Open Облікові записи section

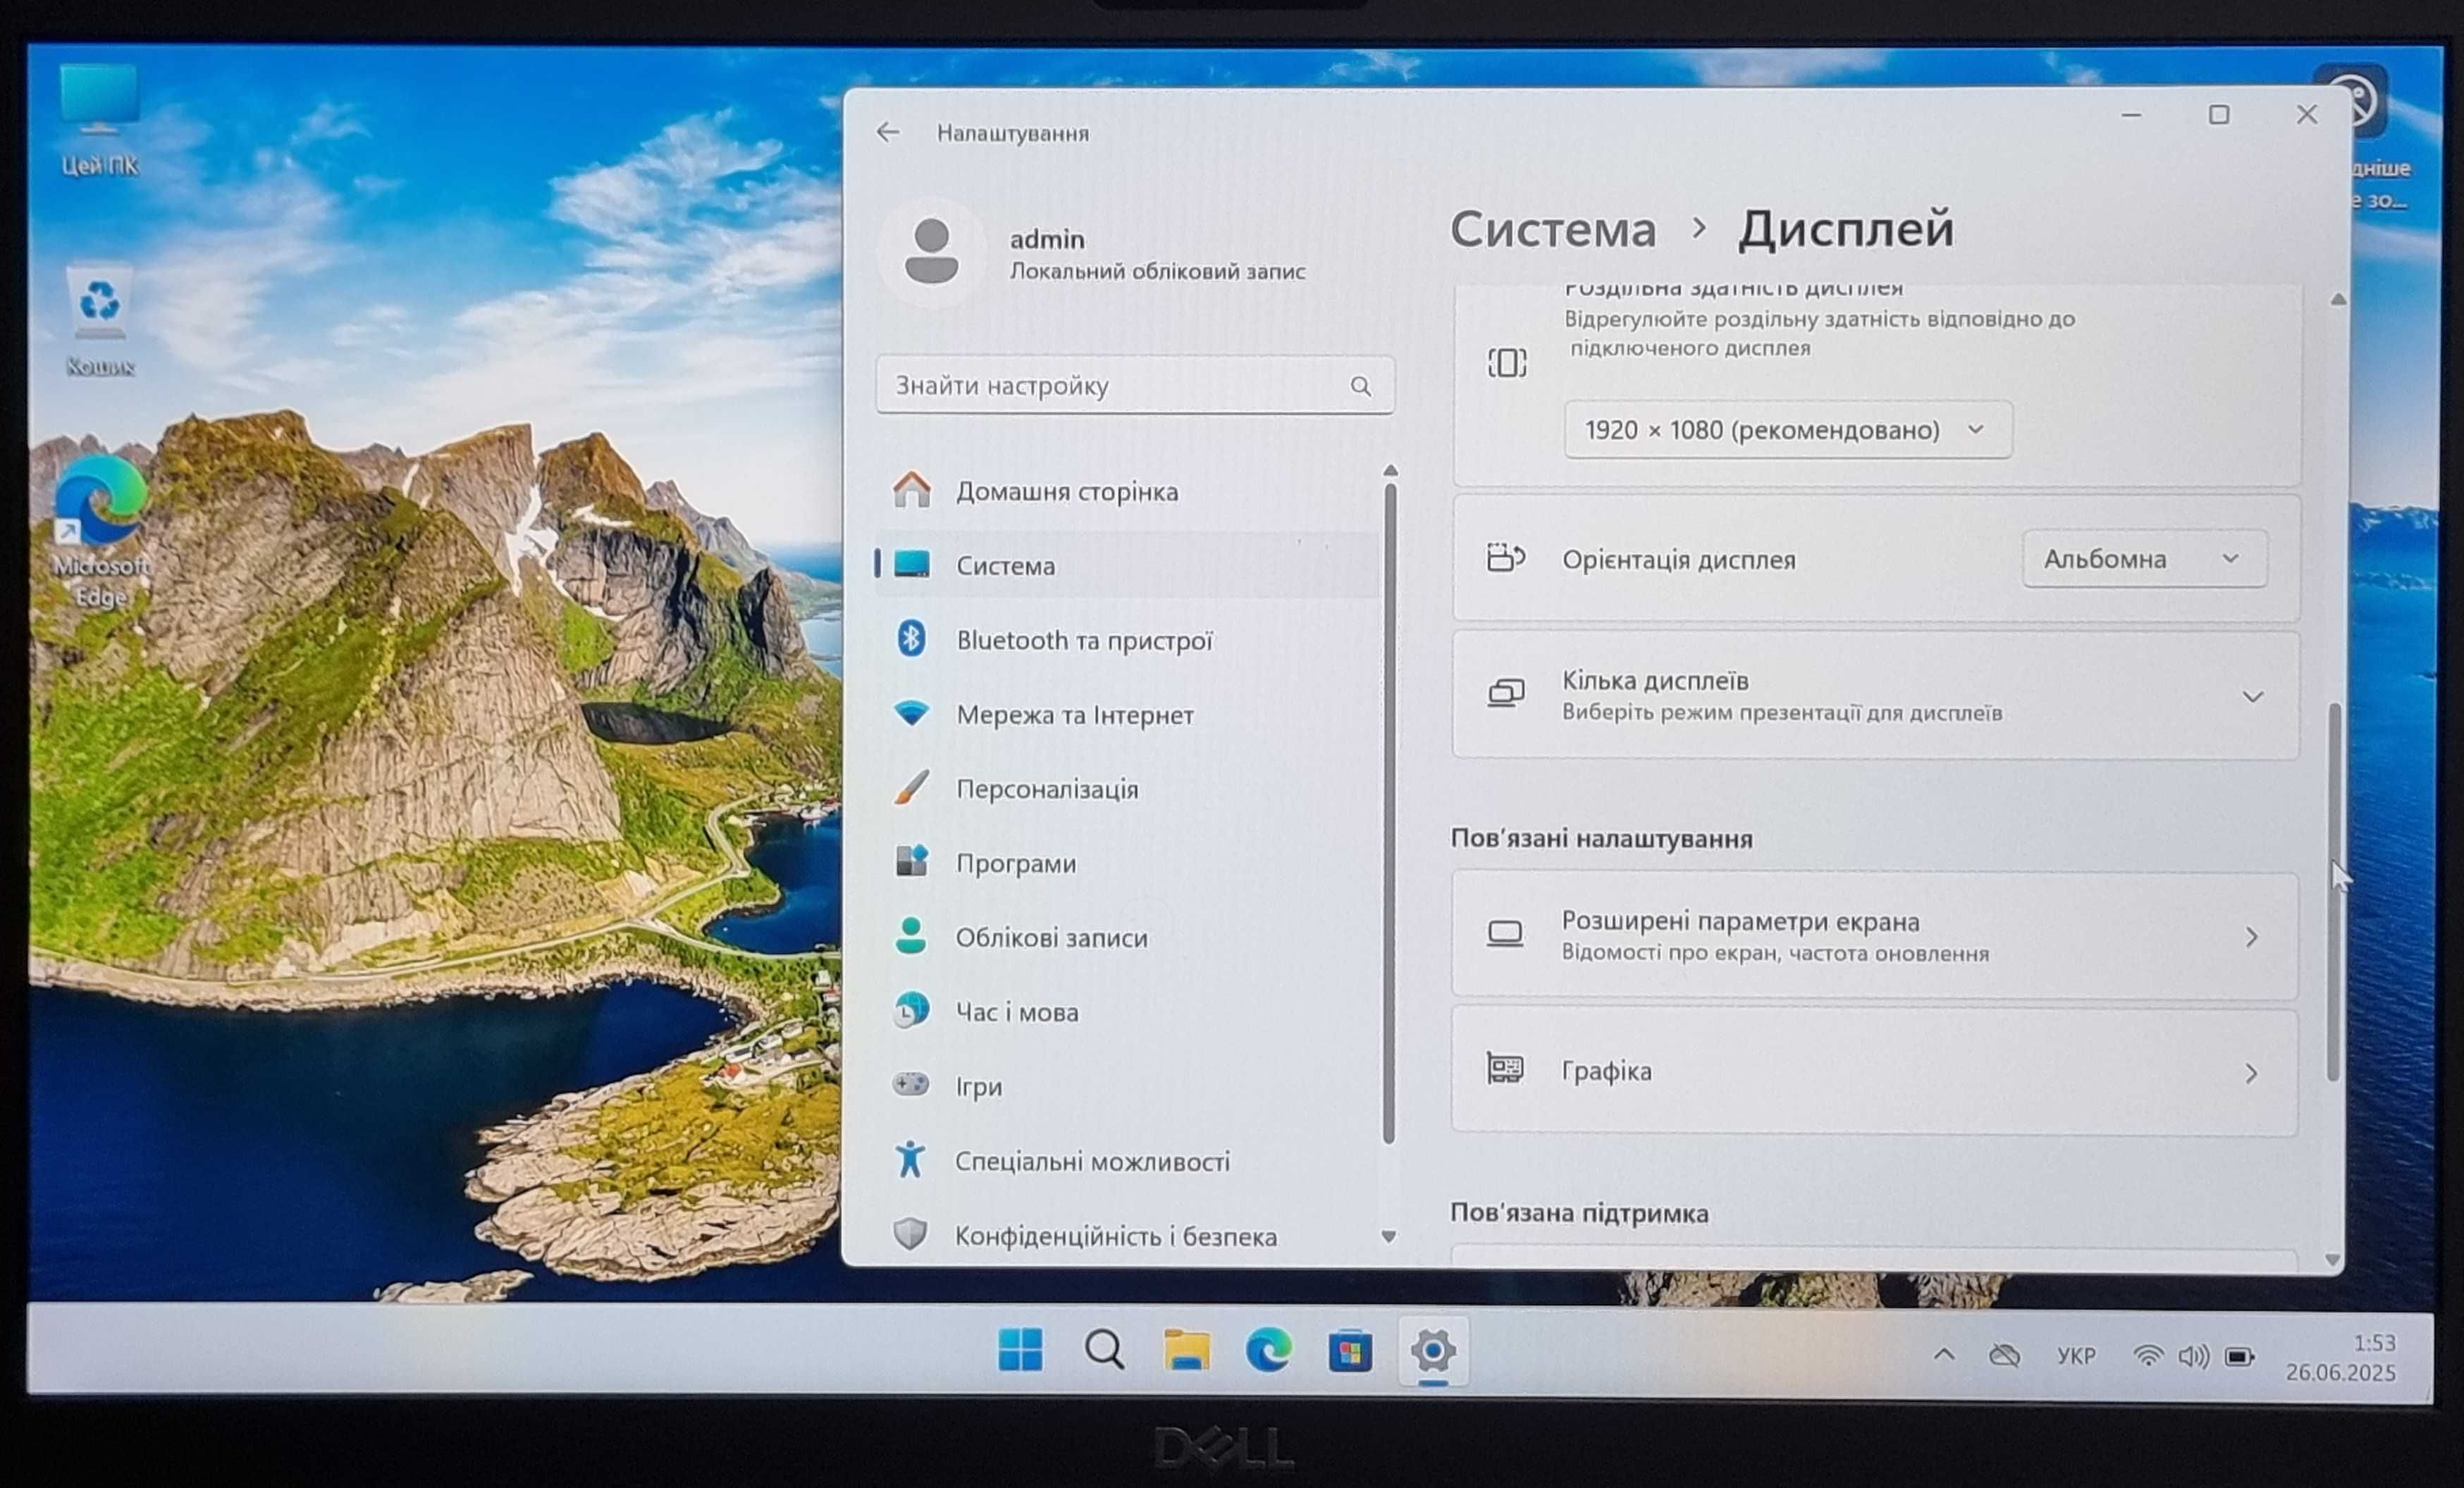1128,938
